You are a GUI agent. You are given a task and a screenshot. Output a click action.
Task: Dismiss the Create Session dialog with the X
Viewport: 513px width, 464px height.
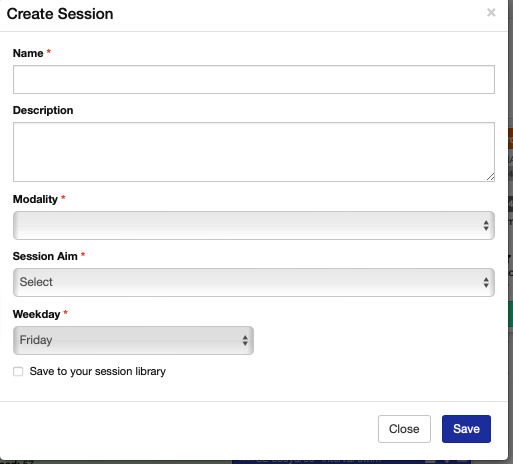pyautogui.click(x=491, y=13)
